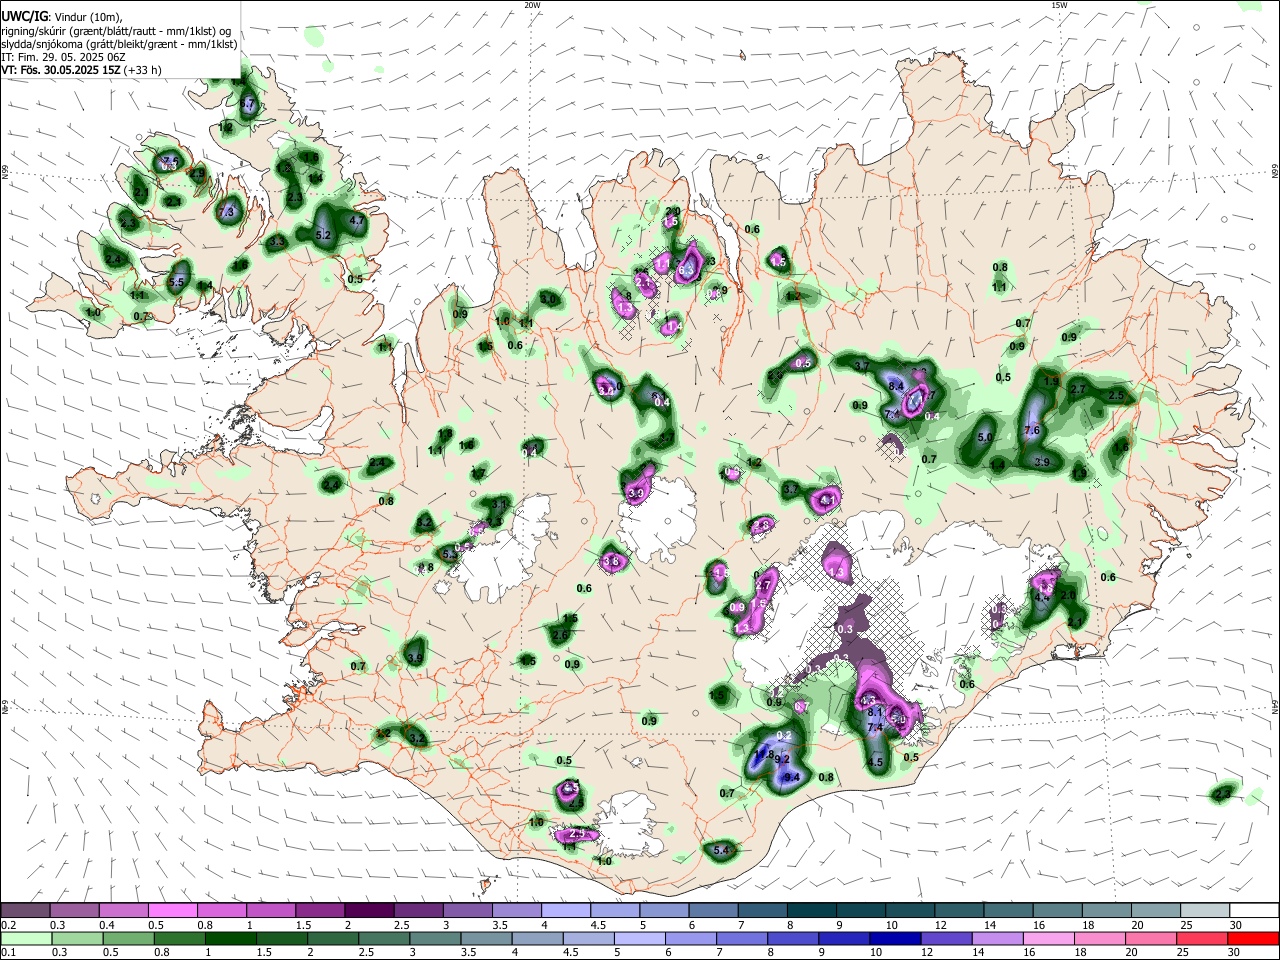Click the 9.2 precipitation value
This screenshot has height=960, width=1280.
(783, 759)
